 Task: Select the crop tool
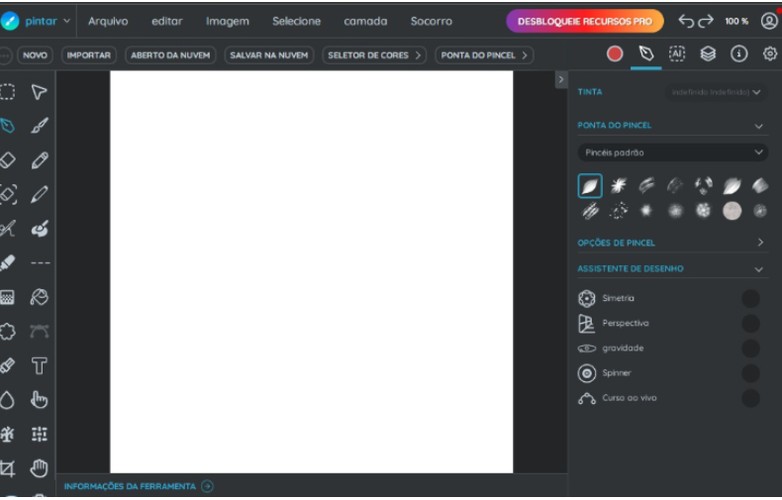(x=7, y=468)
